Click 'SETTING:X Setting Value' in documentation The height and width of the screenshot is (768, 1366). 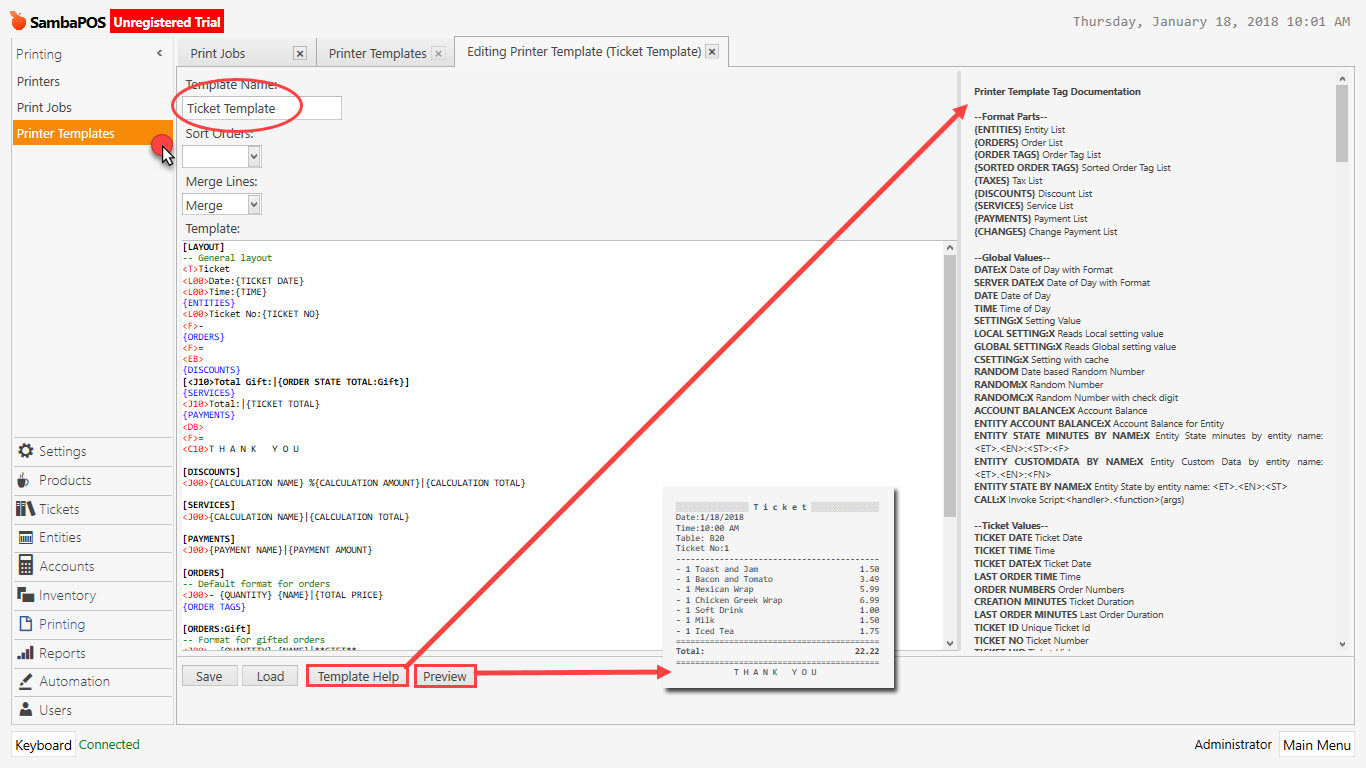(x=1030, y=321)
